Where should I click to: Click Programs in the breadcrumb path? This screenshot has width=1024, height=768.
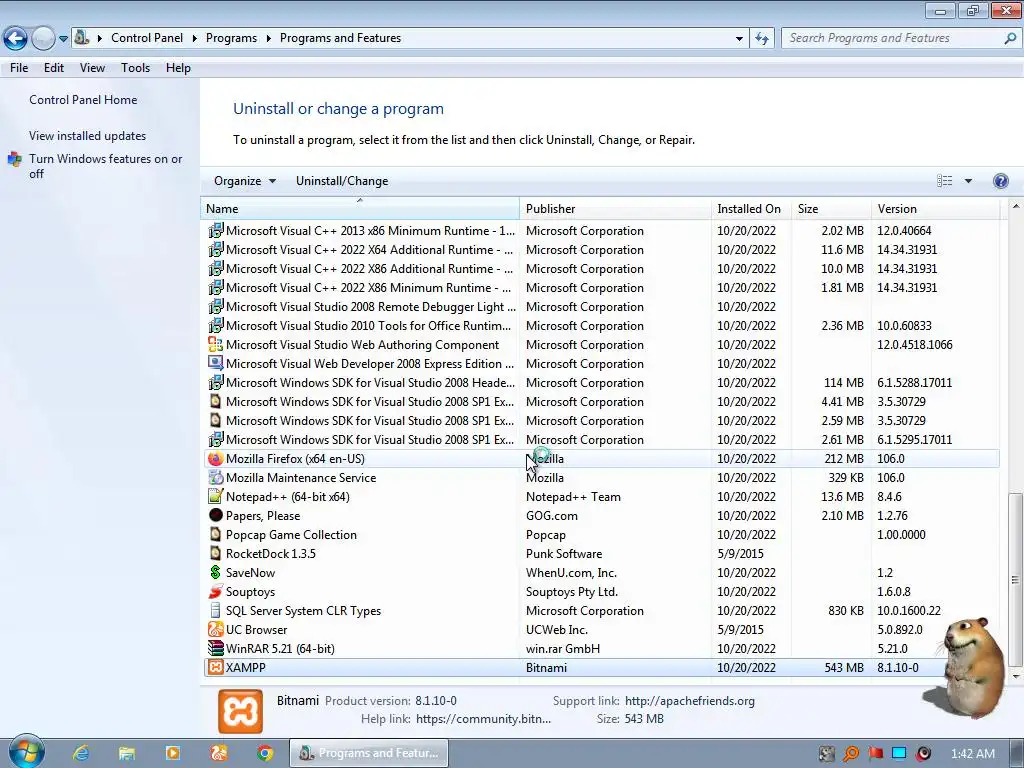pos(231,38)
